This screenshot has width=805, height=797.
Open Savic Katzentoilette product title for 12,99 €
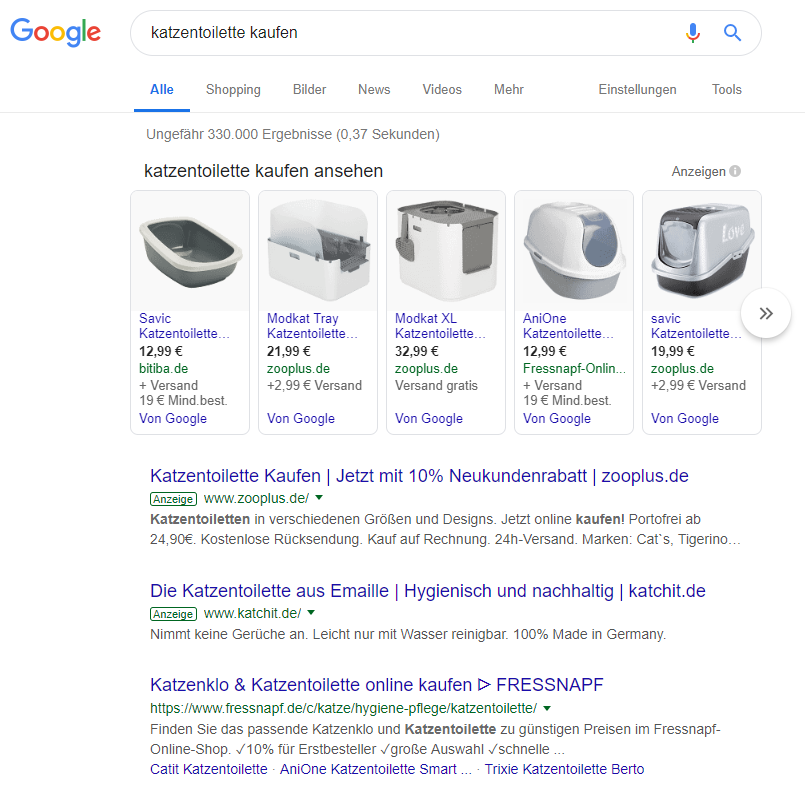point(184,326)
